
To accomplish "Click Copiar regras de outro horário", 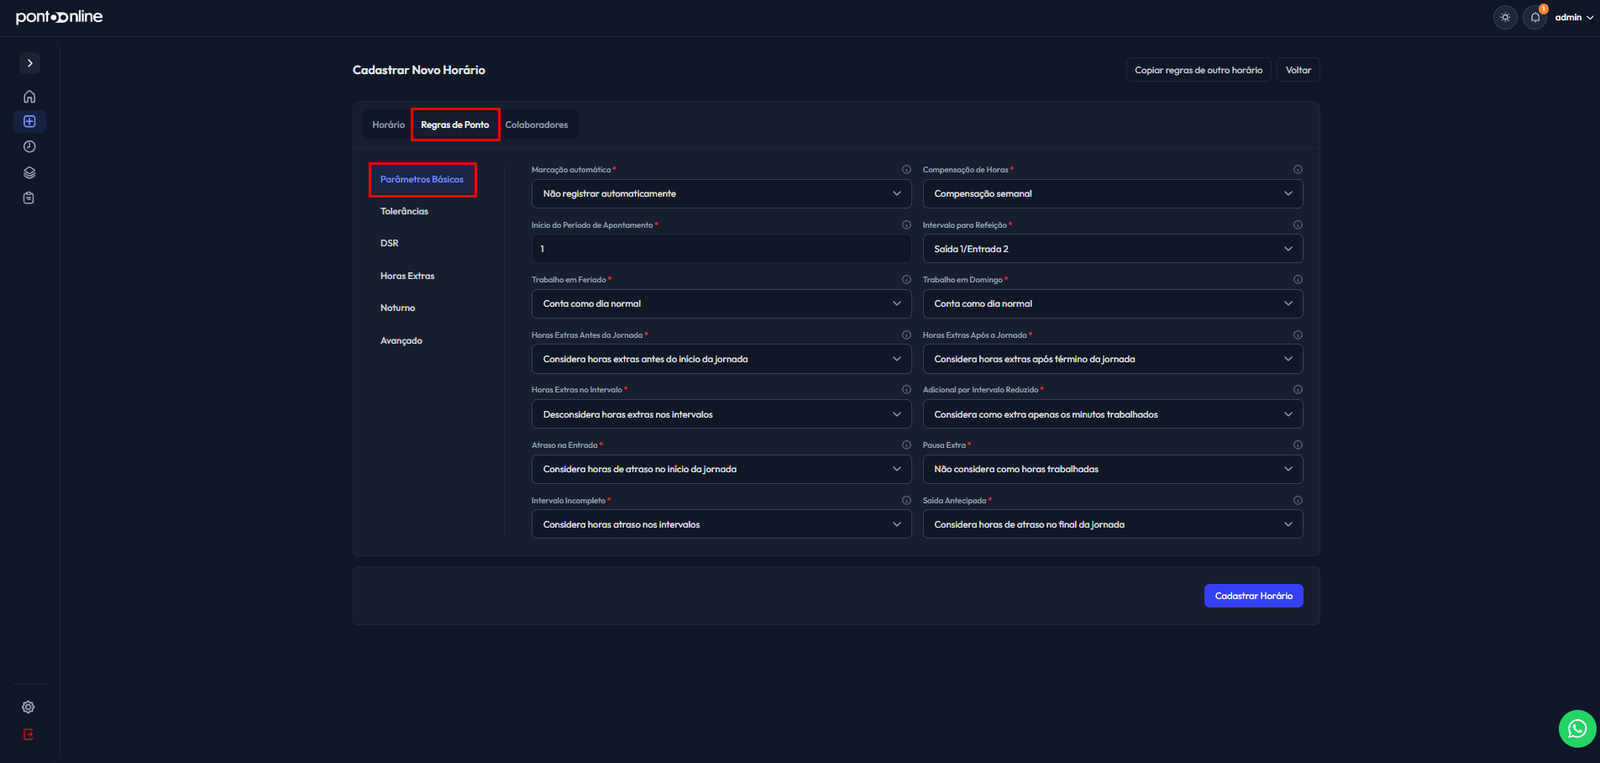I will pos(1198,70).
